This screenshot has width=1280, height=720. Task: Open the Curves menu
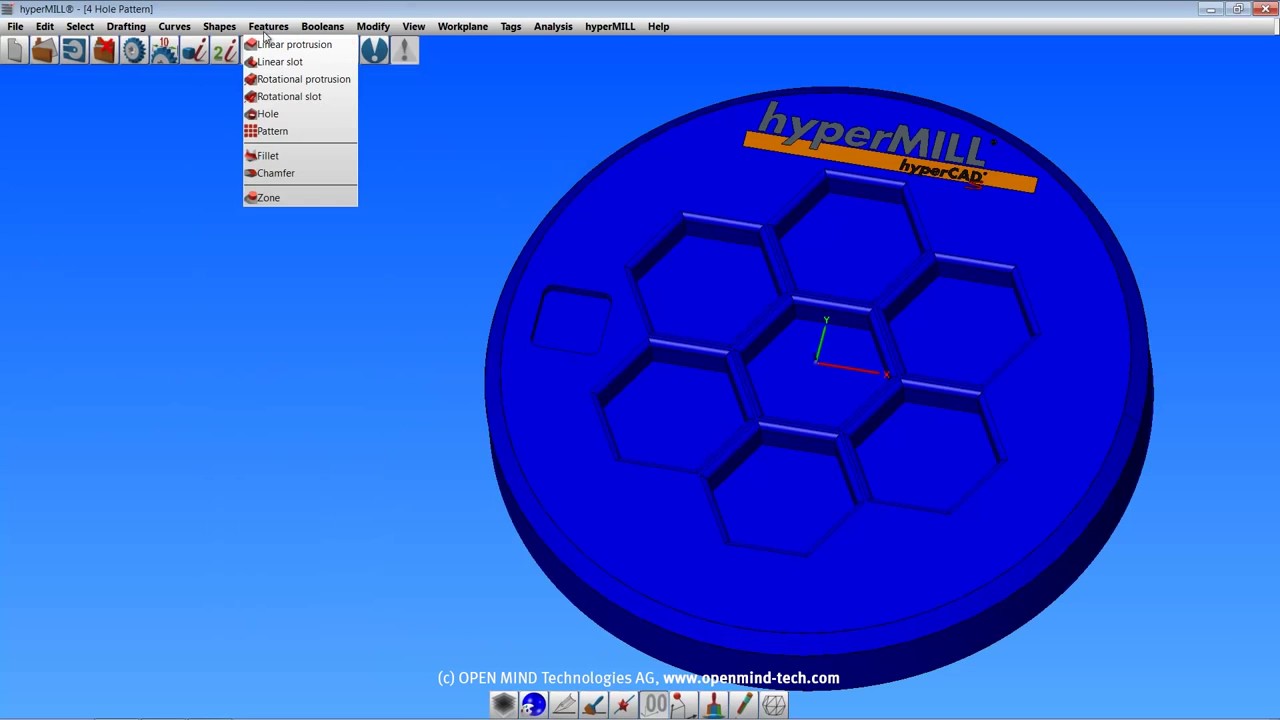(x=174, y=27)
